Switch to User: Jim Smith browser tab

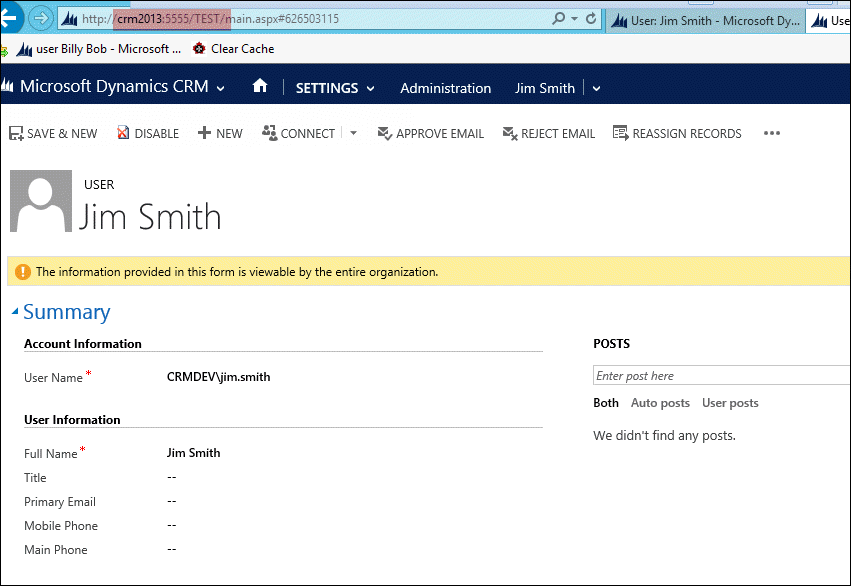pyautogui.click(x=704, y=21)
